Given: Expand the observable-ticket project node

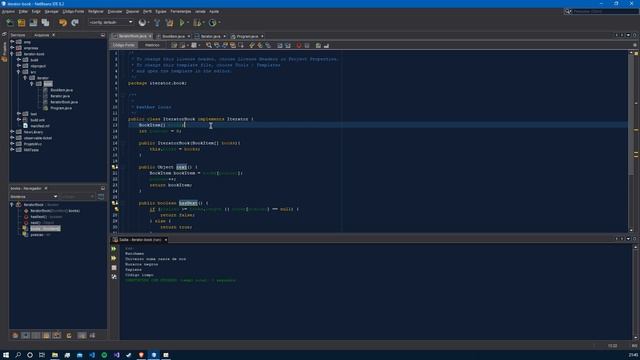Looking at the screenshot, I should point(12,138).
